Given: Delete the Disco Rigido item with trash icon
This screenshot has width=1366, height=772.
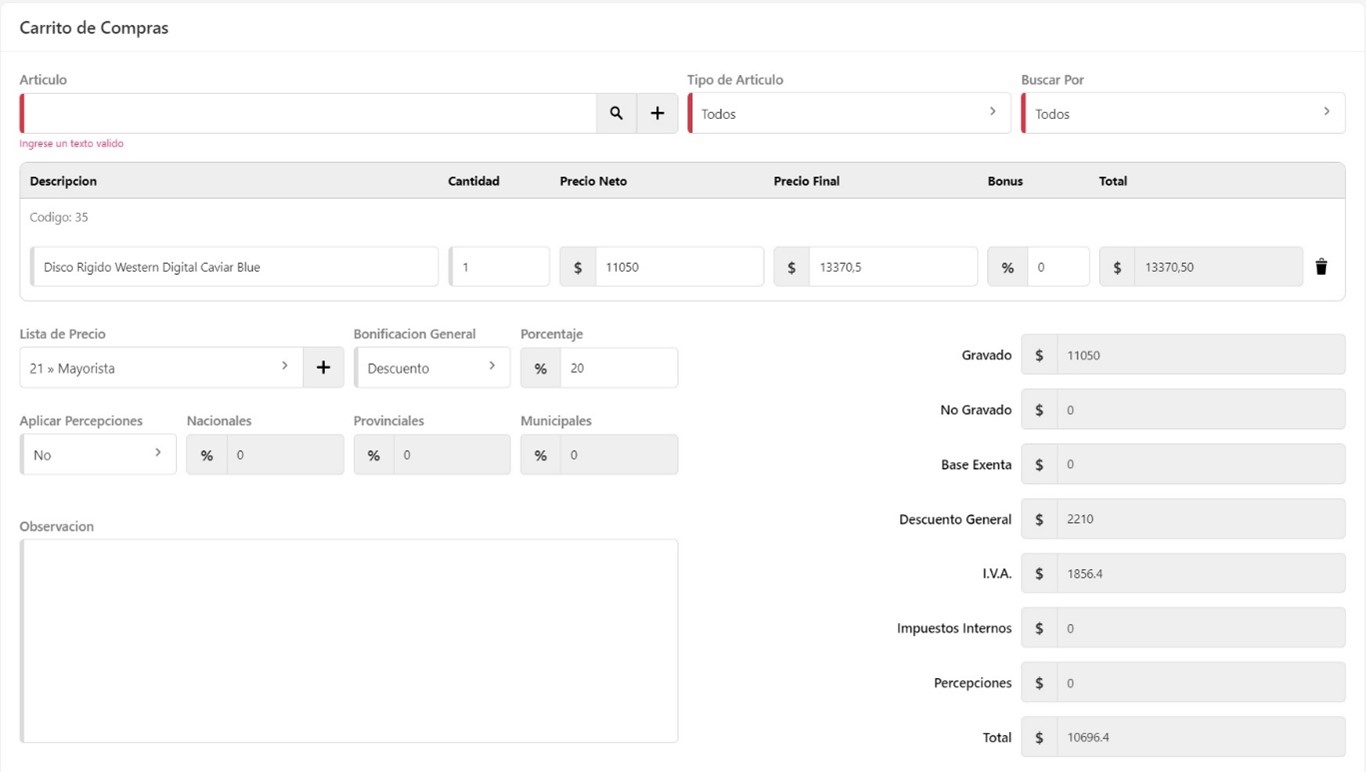Looking at the screenshot, I should (1321, 267).
